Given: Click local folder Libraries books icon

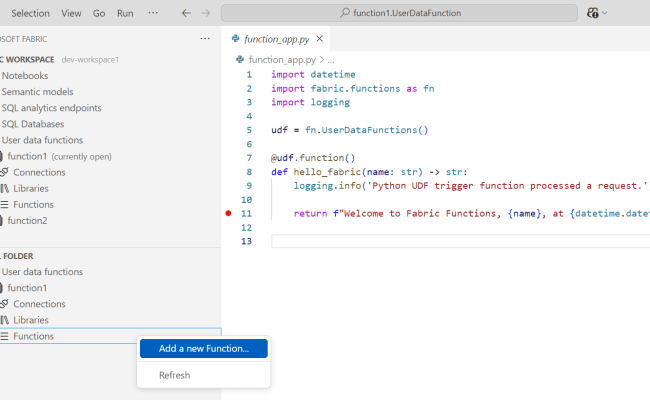Looking at the screenshot, I should [5, 320].
